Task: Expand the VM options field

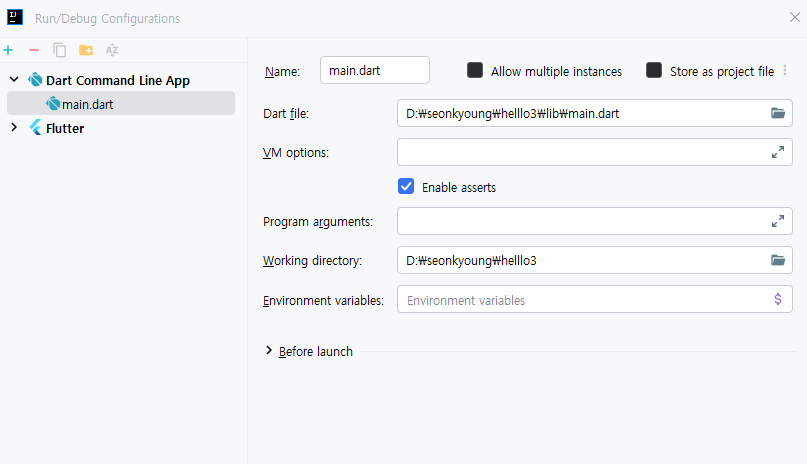Action: click(778, 152)
